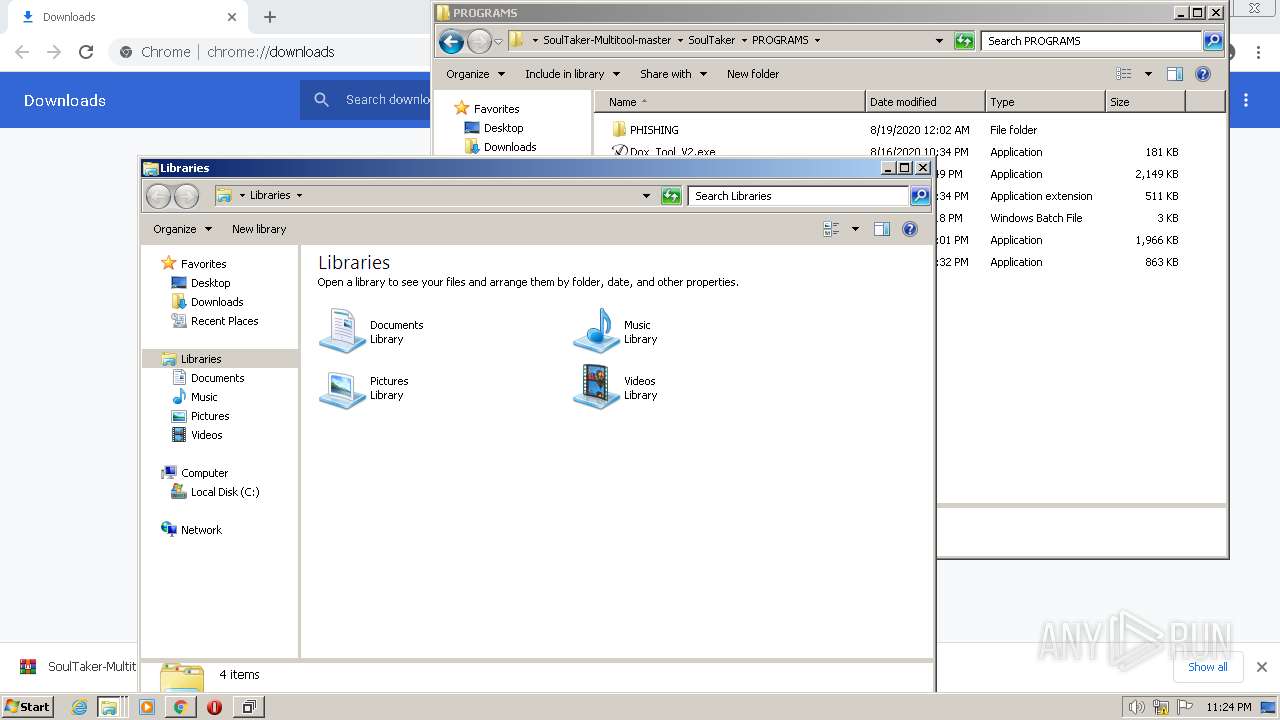Screen dimensions: 1280x720
Task: Select Music in the navigation tree
Action: [x=204, y=397]
